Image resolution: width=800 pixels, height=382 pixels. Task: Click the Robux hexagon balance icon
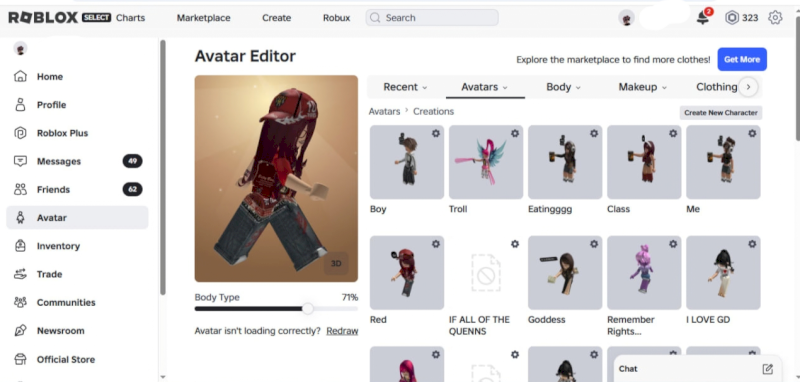[x=732, y=18]
